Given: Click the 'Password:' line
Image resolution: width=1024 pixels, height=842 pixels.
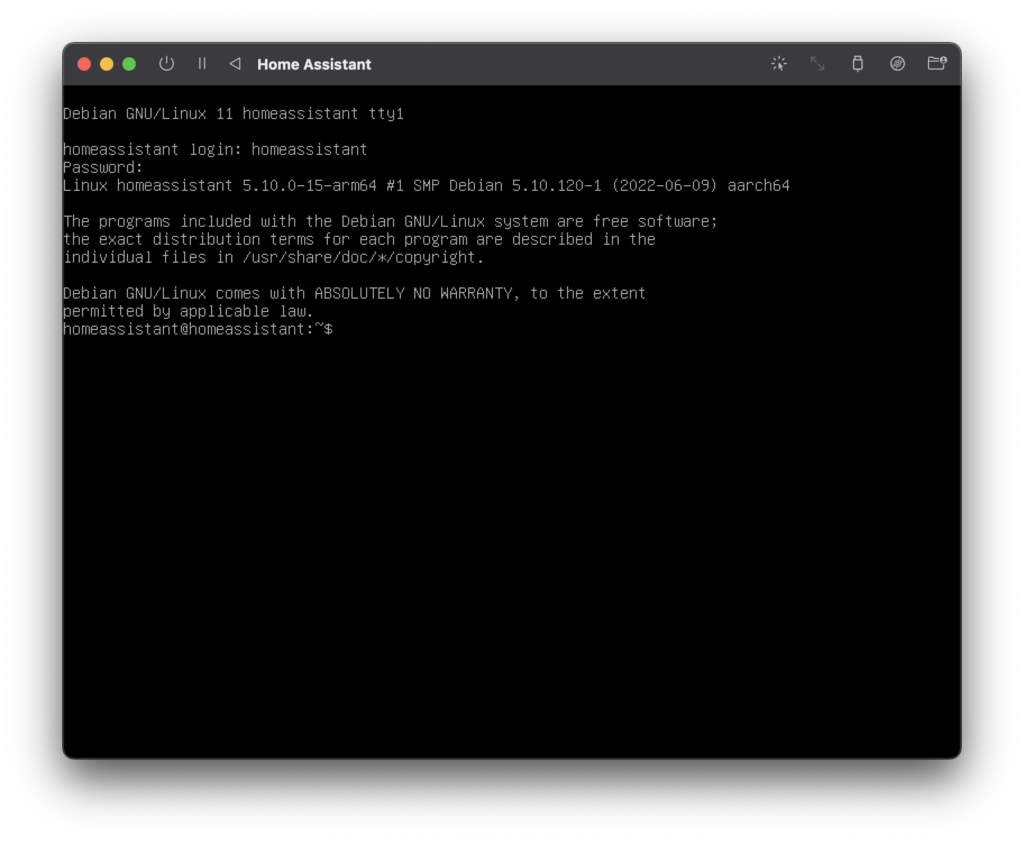Looking at the screenshot, I should (x=103, y=167).
